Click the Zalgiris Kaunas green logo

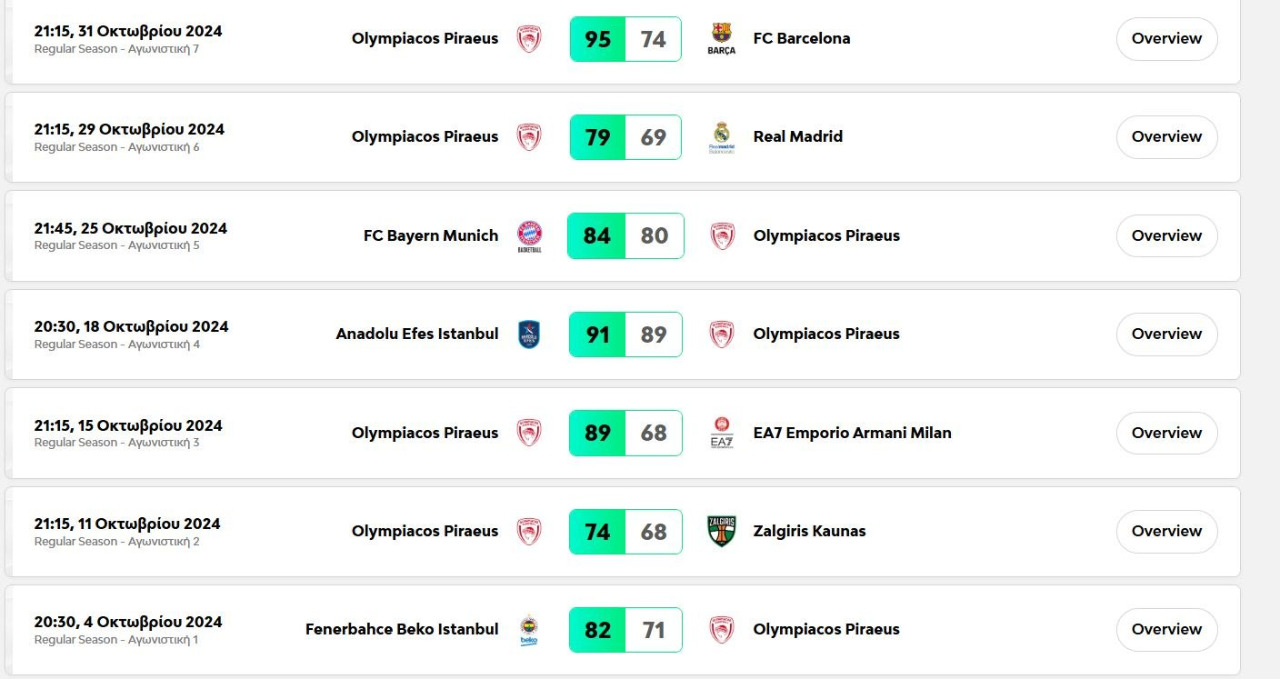(721, 531)
